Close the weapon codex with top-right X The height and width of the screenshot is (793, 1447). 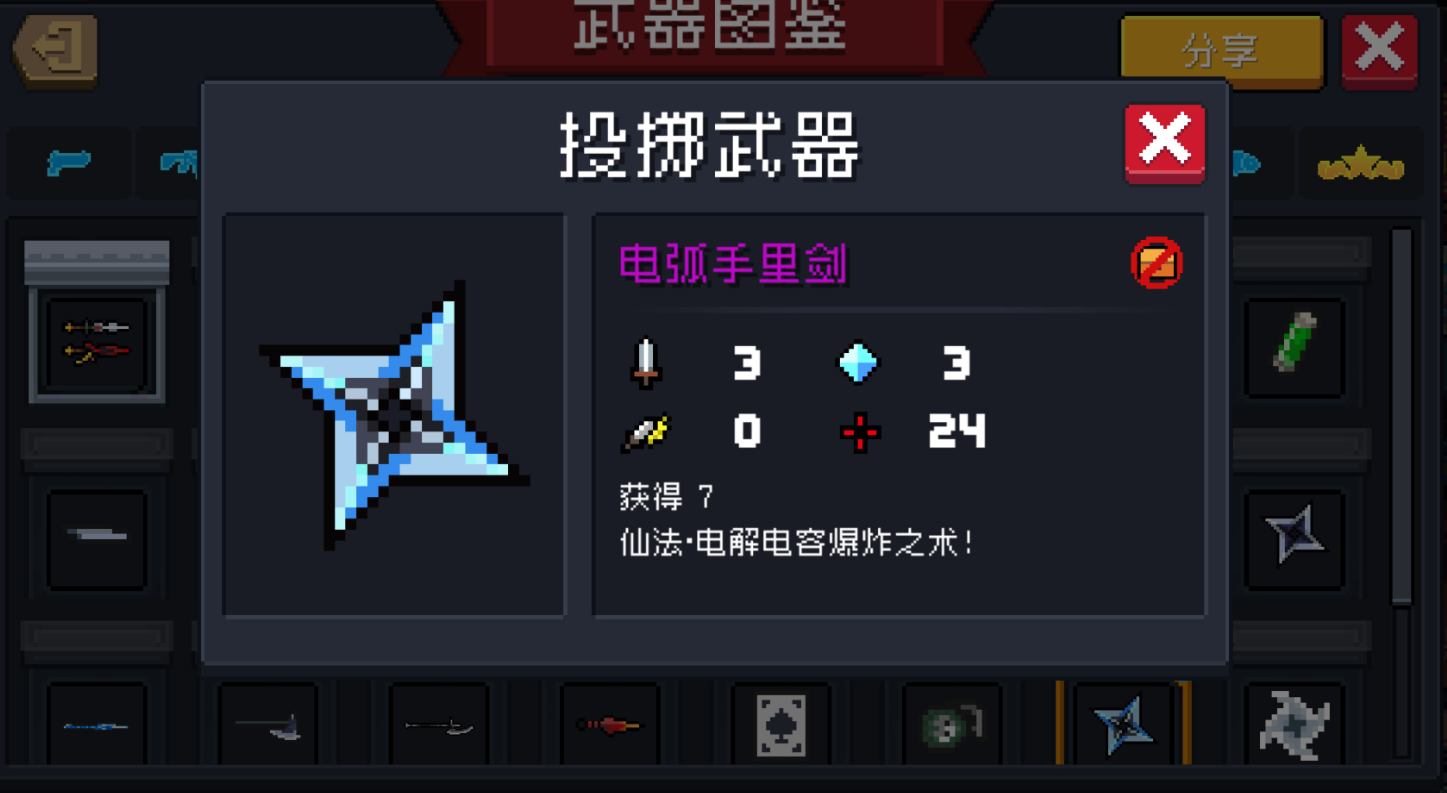1380,49
